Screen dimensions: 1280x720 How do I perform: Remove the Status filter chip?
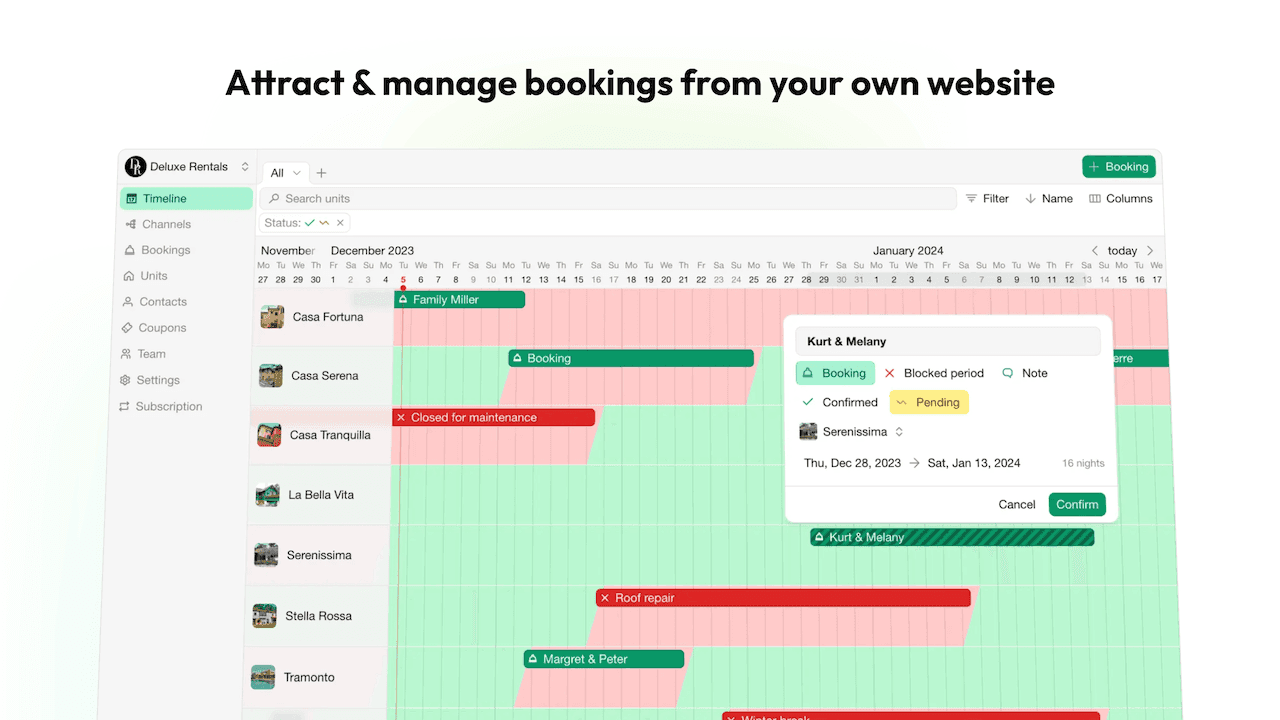[340, 223]
